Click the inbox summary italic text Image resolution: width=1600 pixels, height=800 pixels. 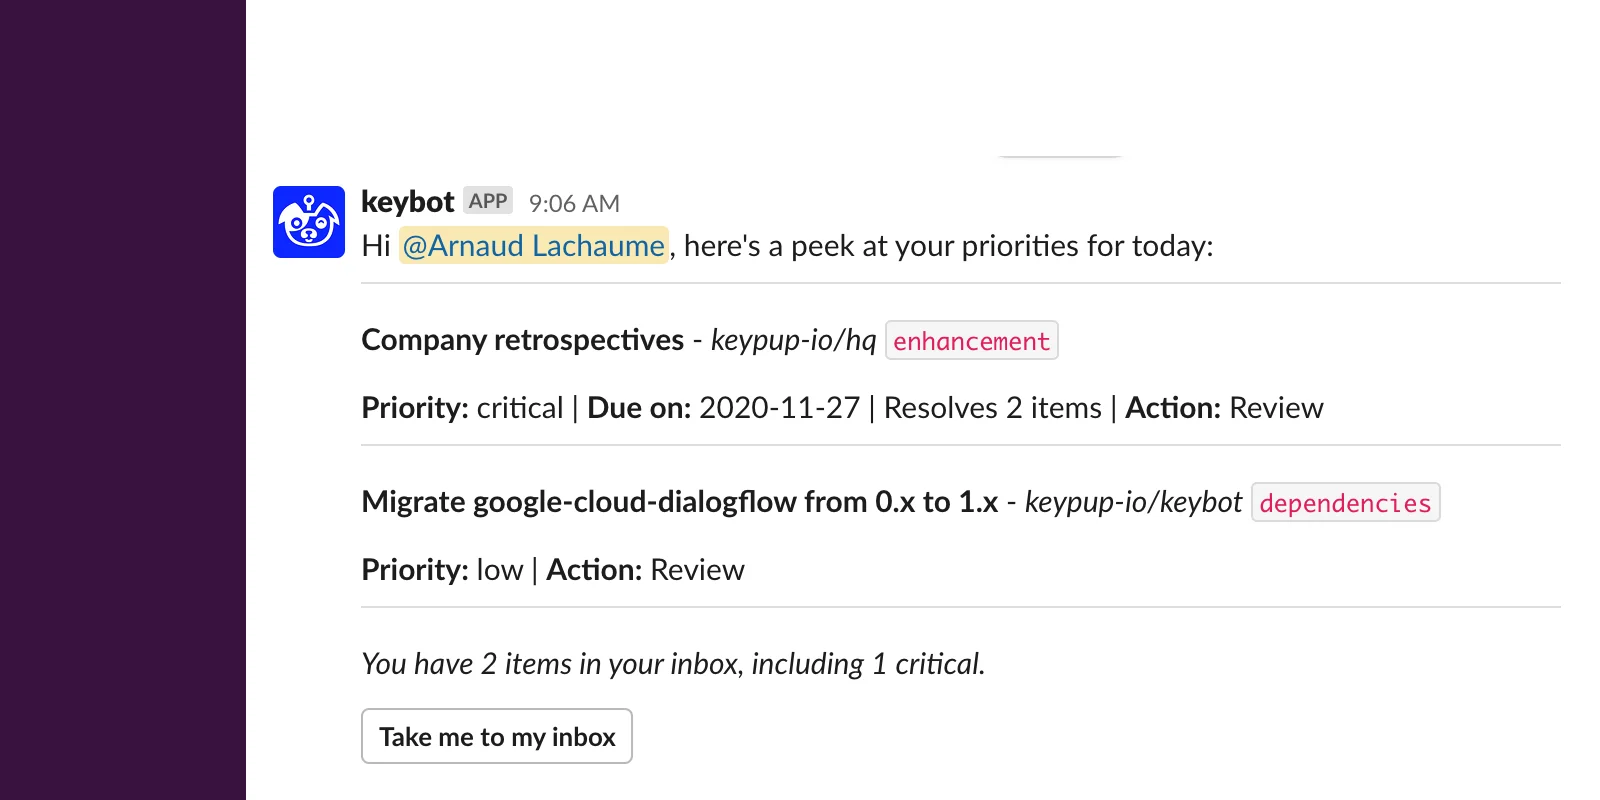point(672,663)
